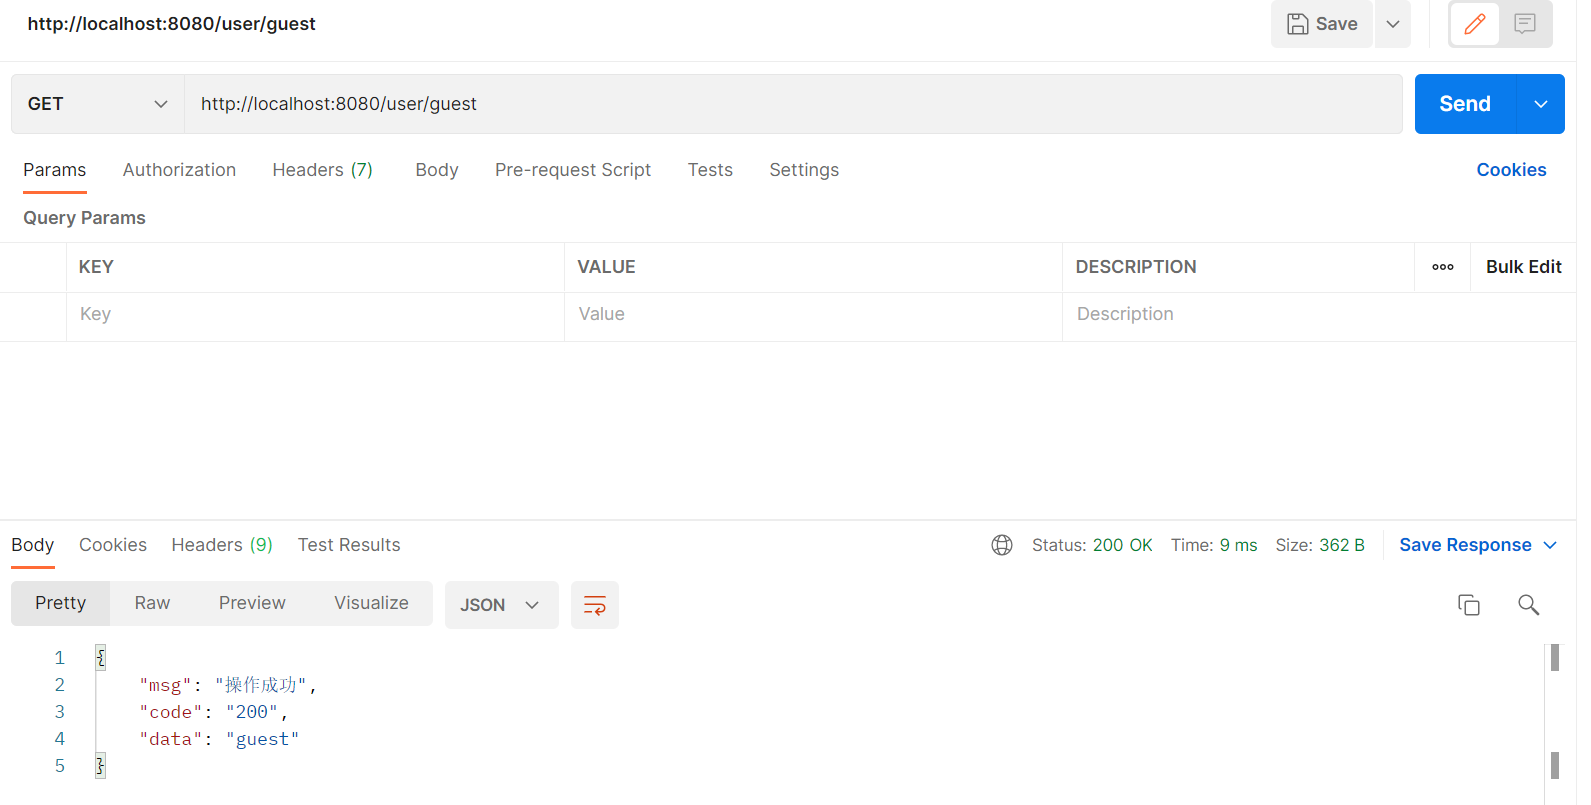
Task: Expand the Send options arrow
Action: tap(1541, 104)
